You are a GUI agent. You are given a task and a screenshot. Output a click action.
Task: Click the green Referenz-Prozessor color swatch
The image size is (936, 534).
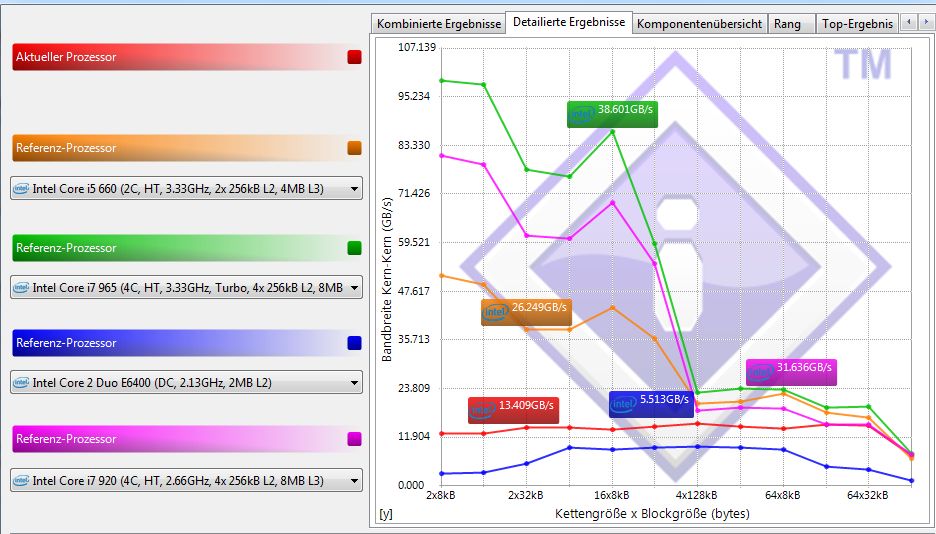[x=355, y=248]
